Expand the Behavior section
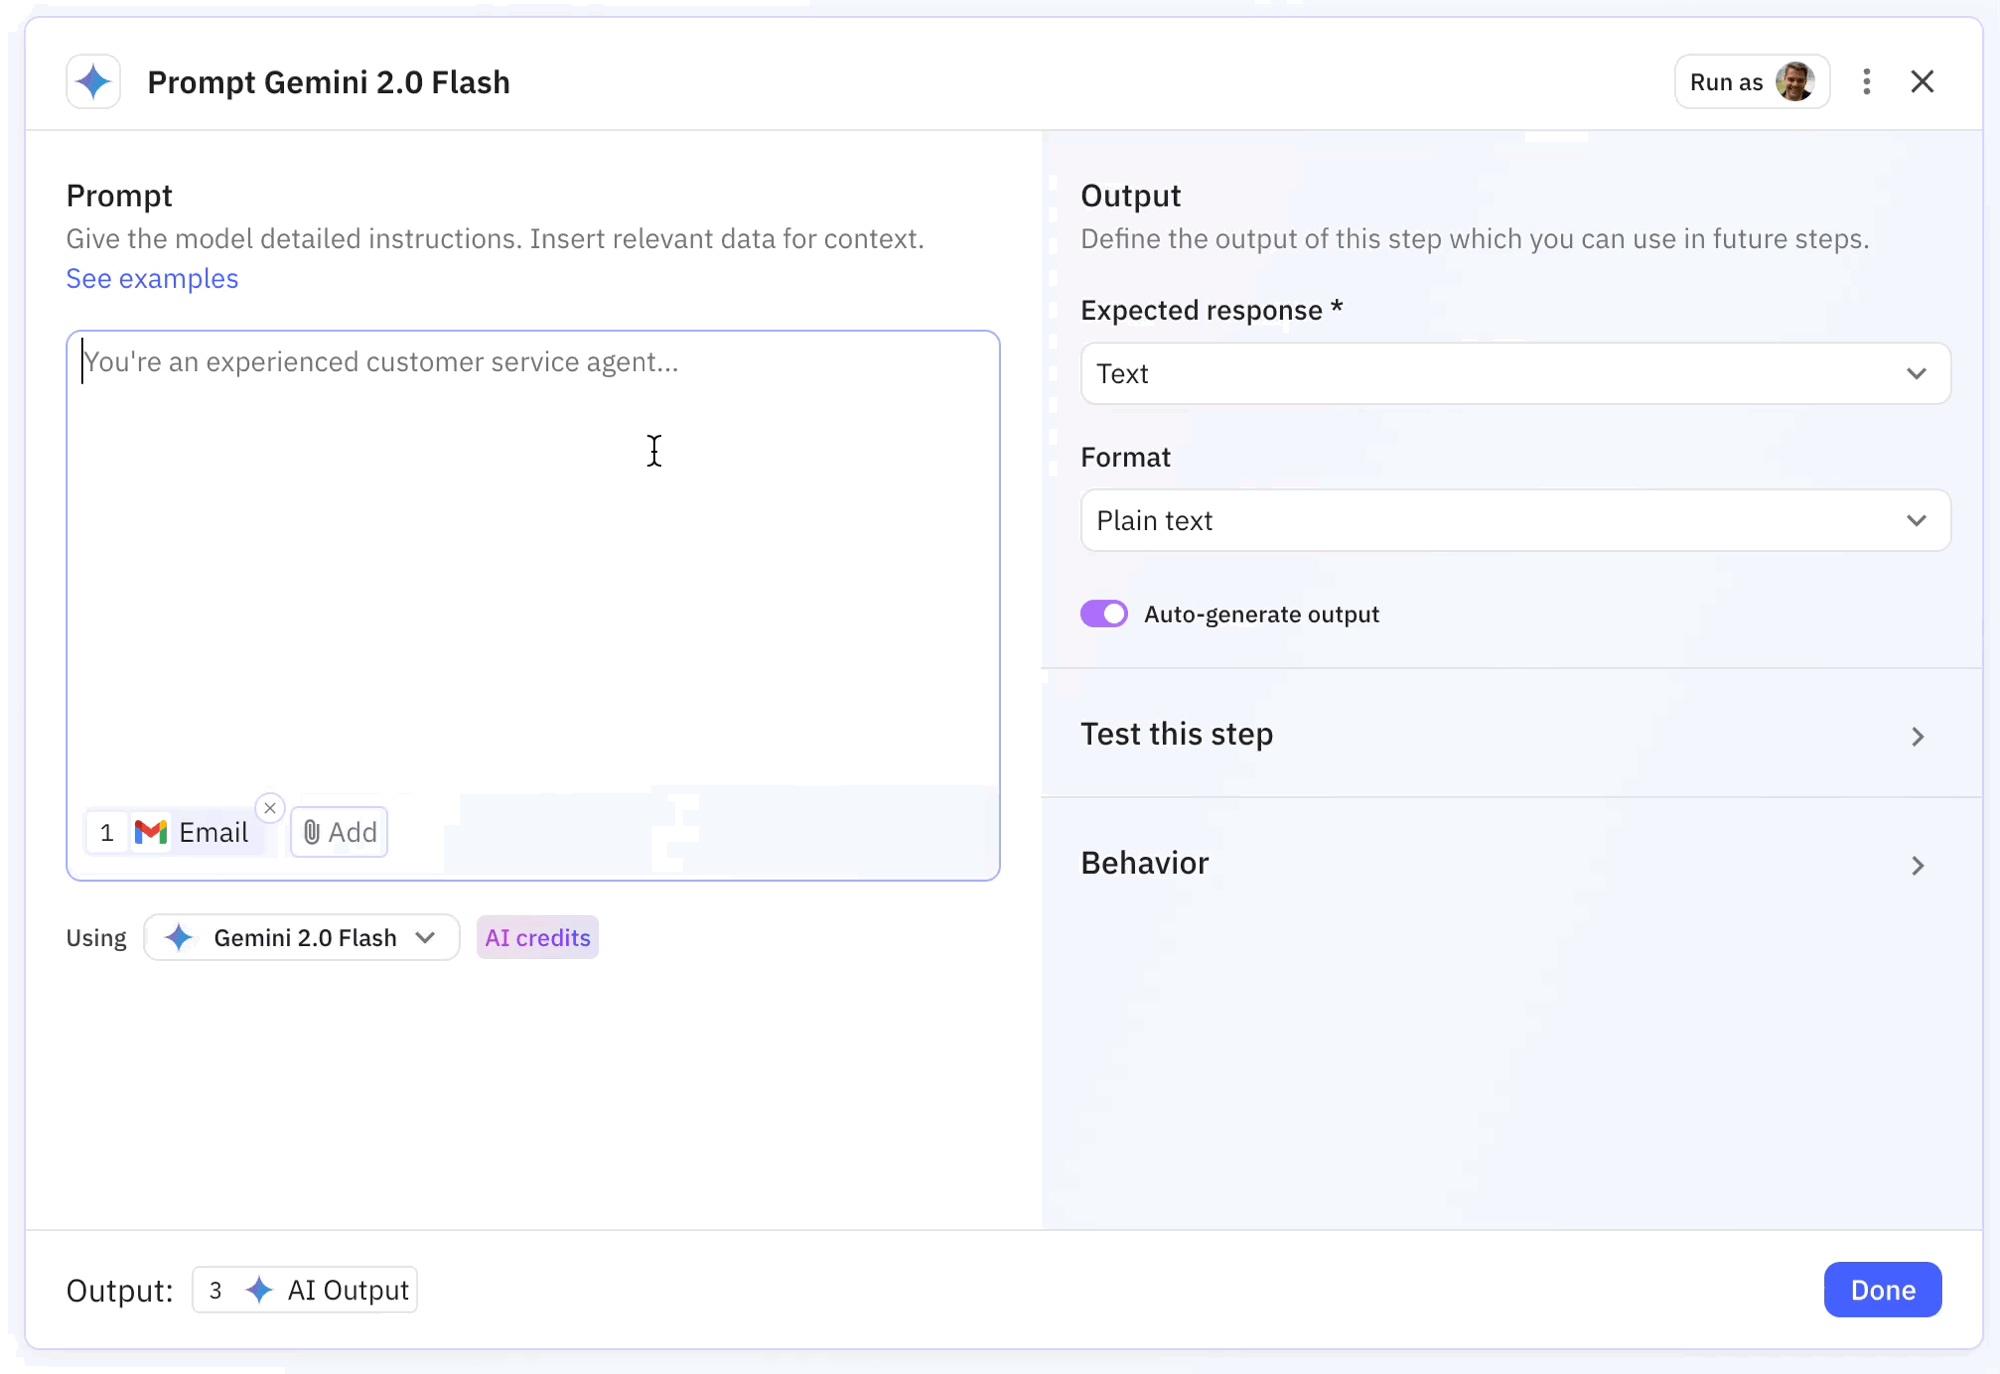Image resolution: width=2000 pixels, height=1374 pixels. pyautogui.click(x=1511, y=863)
